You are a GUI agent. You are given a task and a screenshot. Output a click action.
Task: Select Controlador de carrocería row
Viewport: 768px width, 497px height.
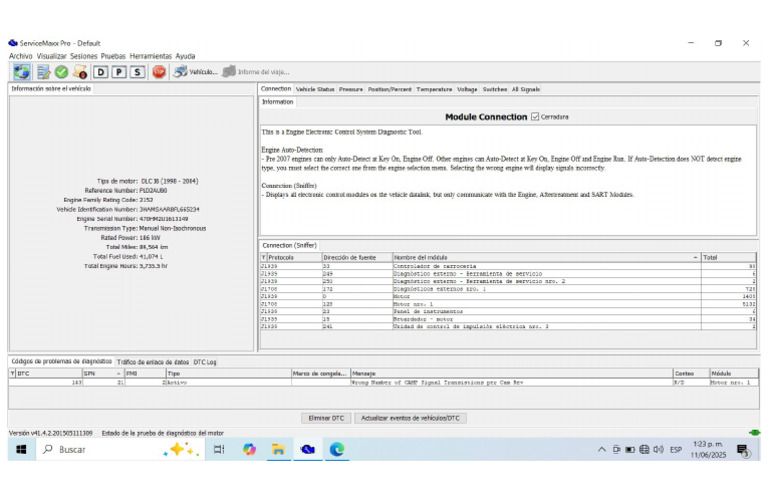click(x=508, y=266)
